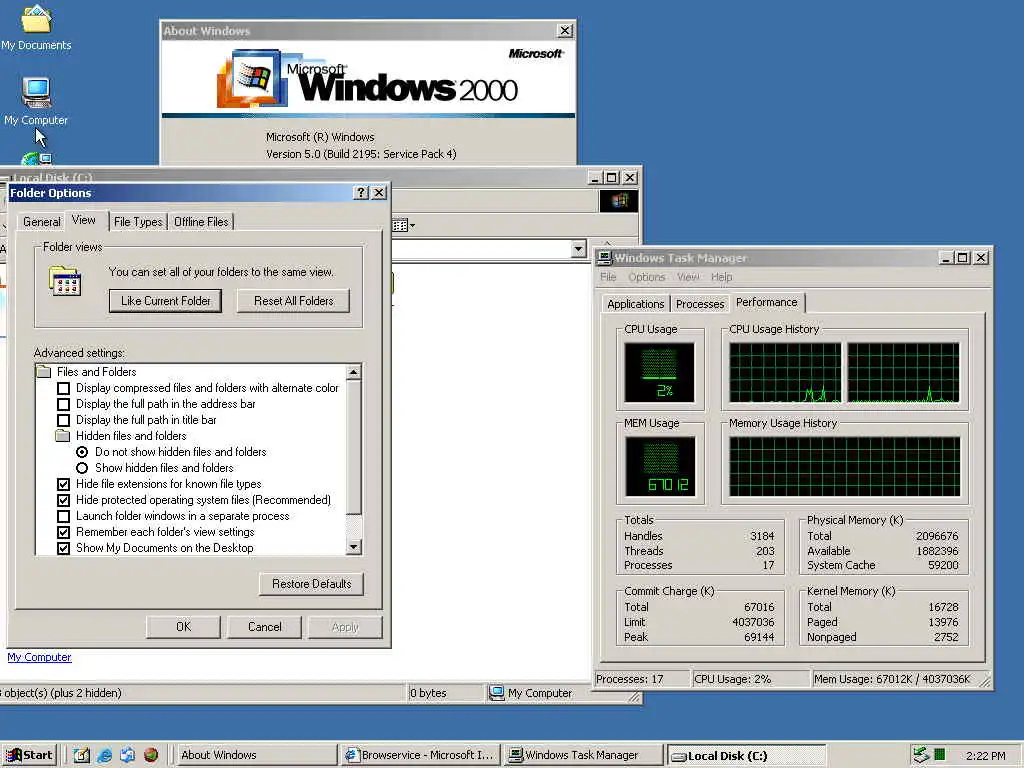This screenshot has height=768, width=1024.
Task: Click the Like Current Folder button
Action: coord(165,301)
